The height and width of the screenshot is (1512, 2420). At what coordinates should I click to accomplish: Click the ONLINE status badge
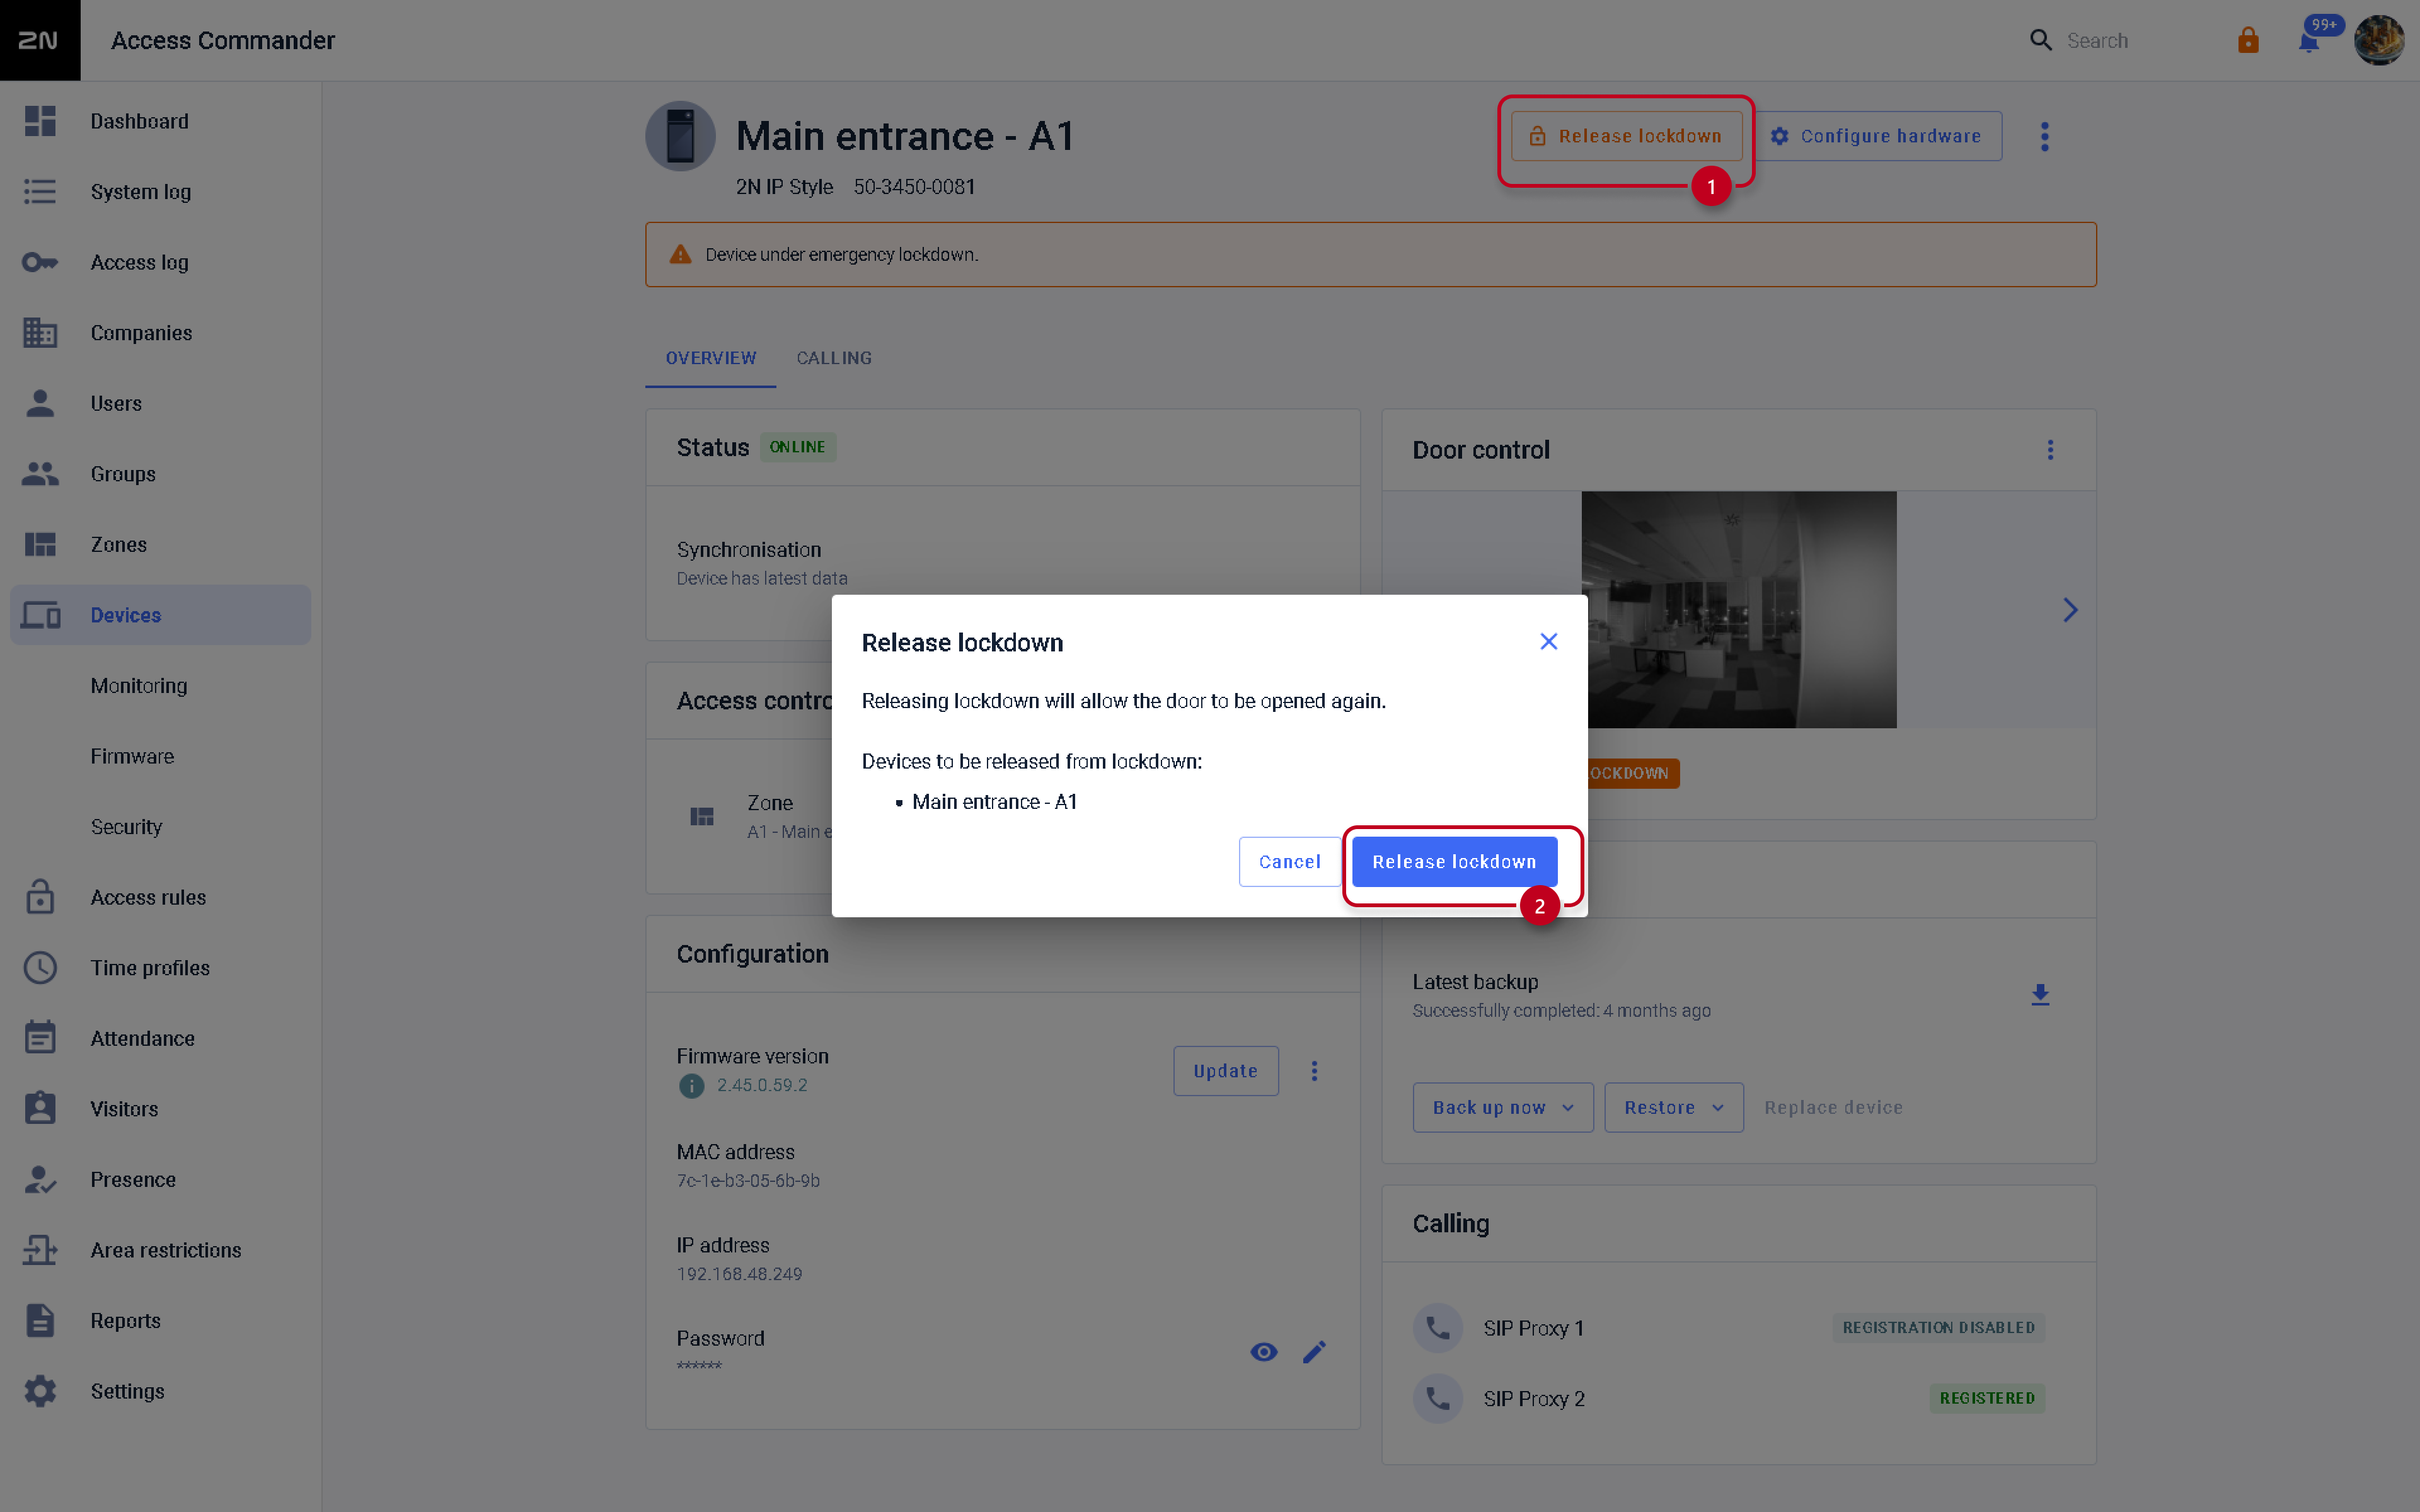(x=797, y=447)
